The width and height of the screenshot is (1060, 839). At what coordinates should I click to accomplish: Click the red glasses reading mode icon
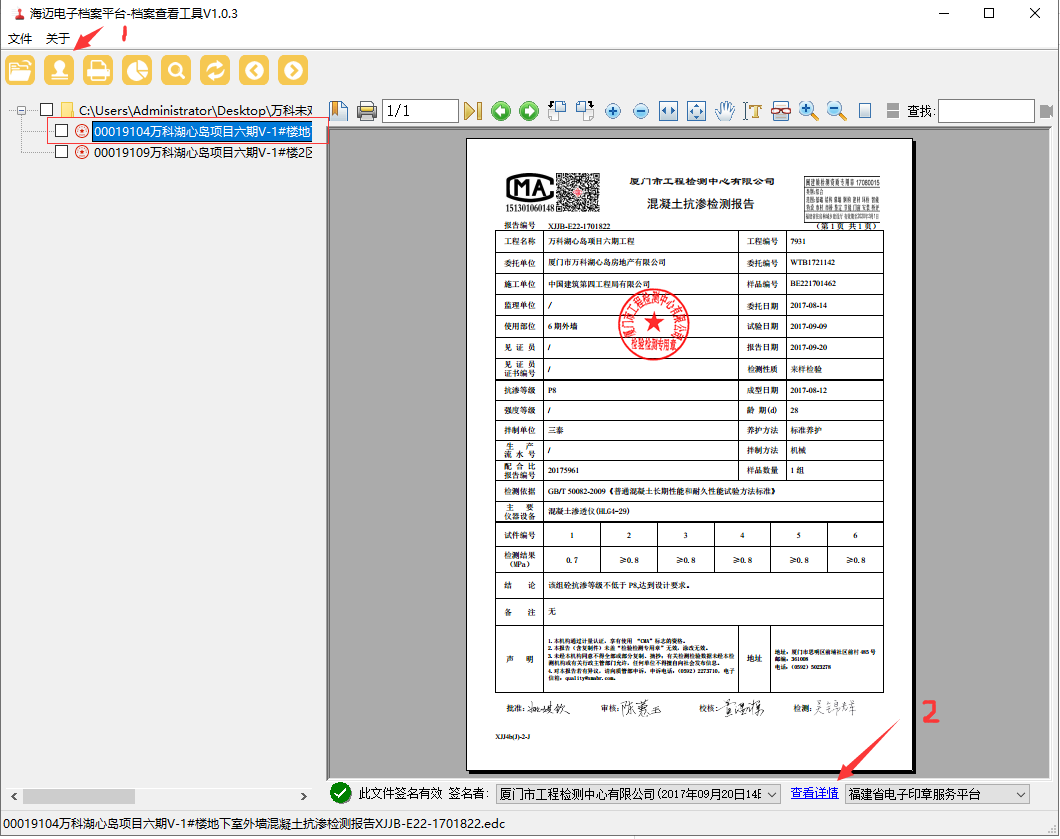coord(781,111)
